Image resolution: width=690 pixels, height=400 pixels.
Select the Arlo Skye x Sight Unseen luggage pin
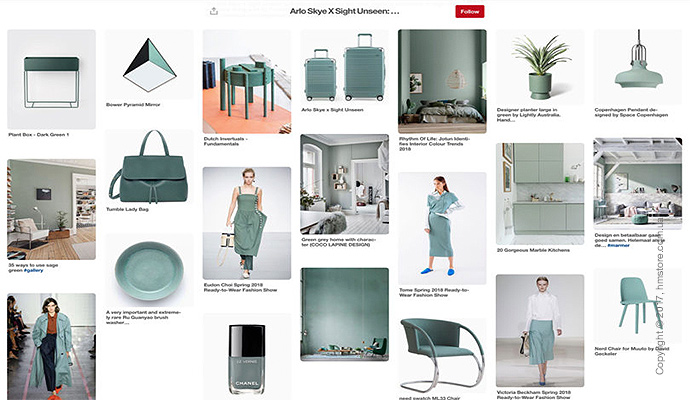pyautogui.click(x=345, y=67)
